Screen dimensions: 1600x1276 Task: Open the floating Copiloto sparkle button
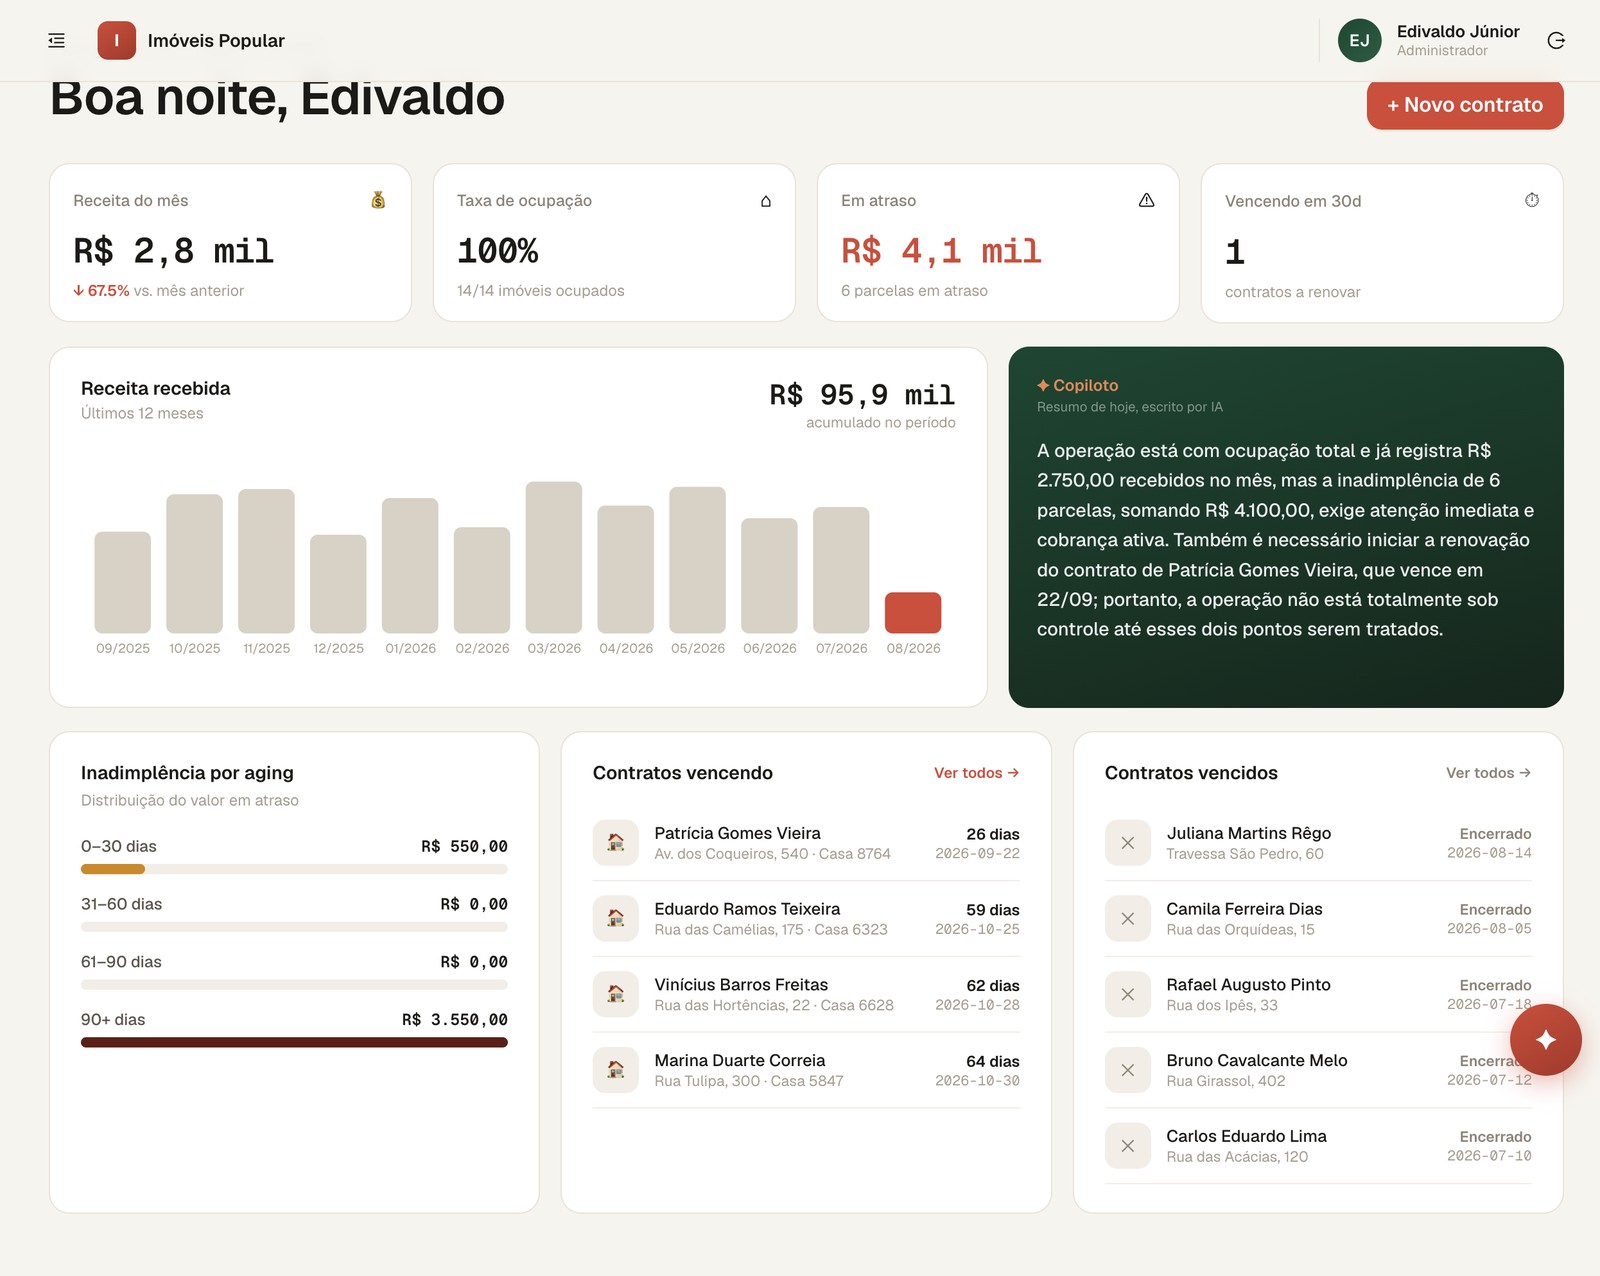tap(1545, 1039)
